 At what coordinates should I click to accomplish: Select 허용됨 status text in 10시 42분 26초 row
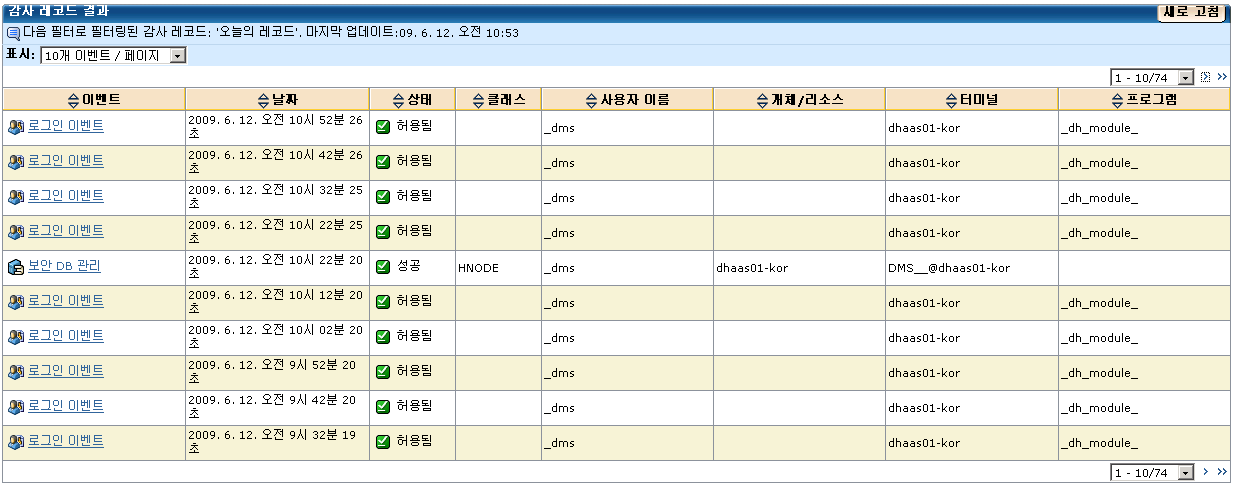414,161
